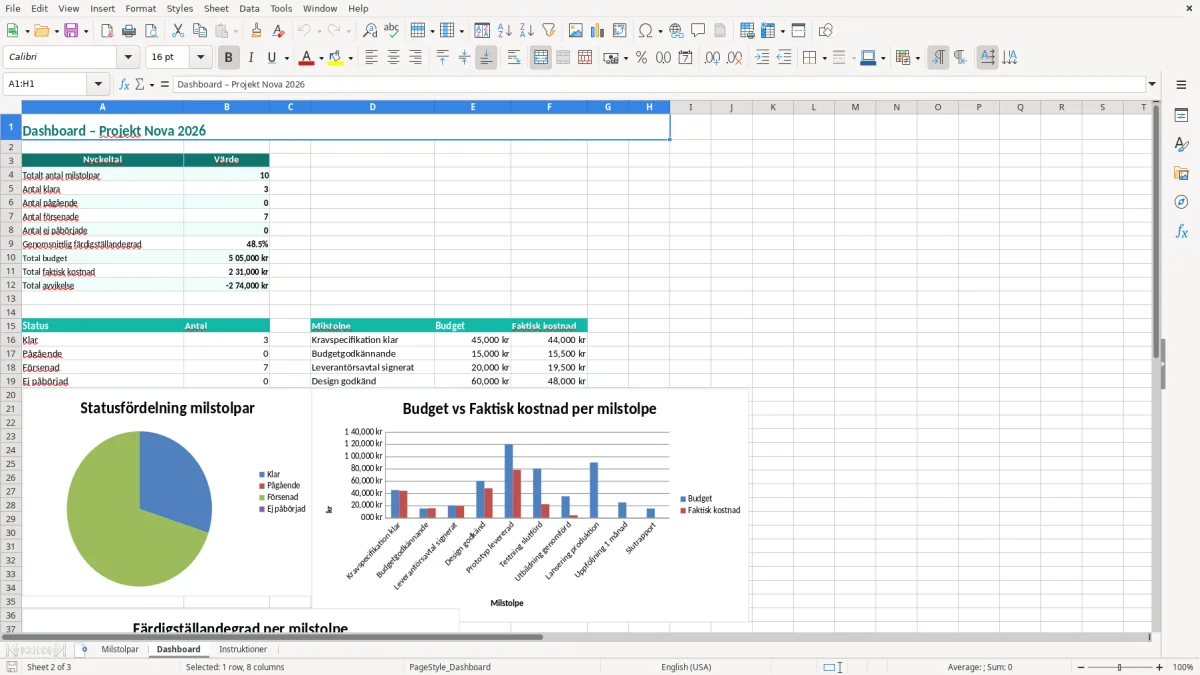Toggle Align Bottom

pyautogui.click(x=486, y=58)
